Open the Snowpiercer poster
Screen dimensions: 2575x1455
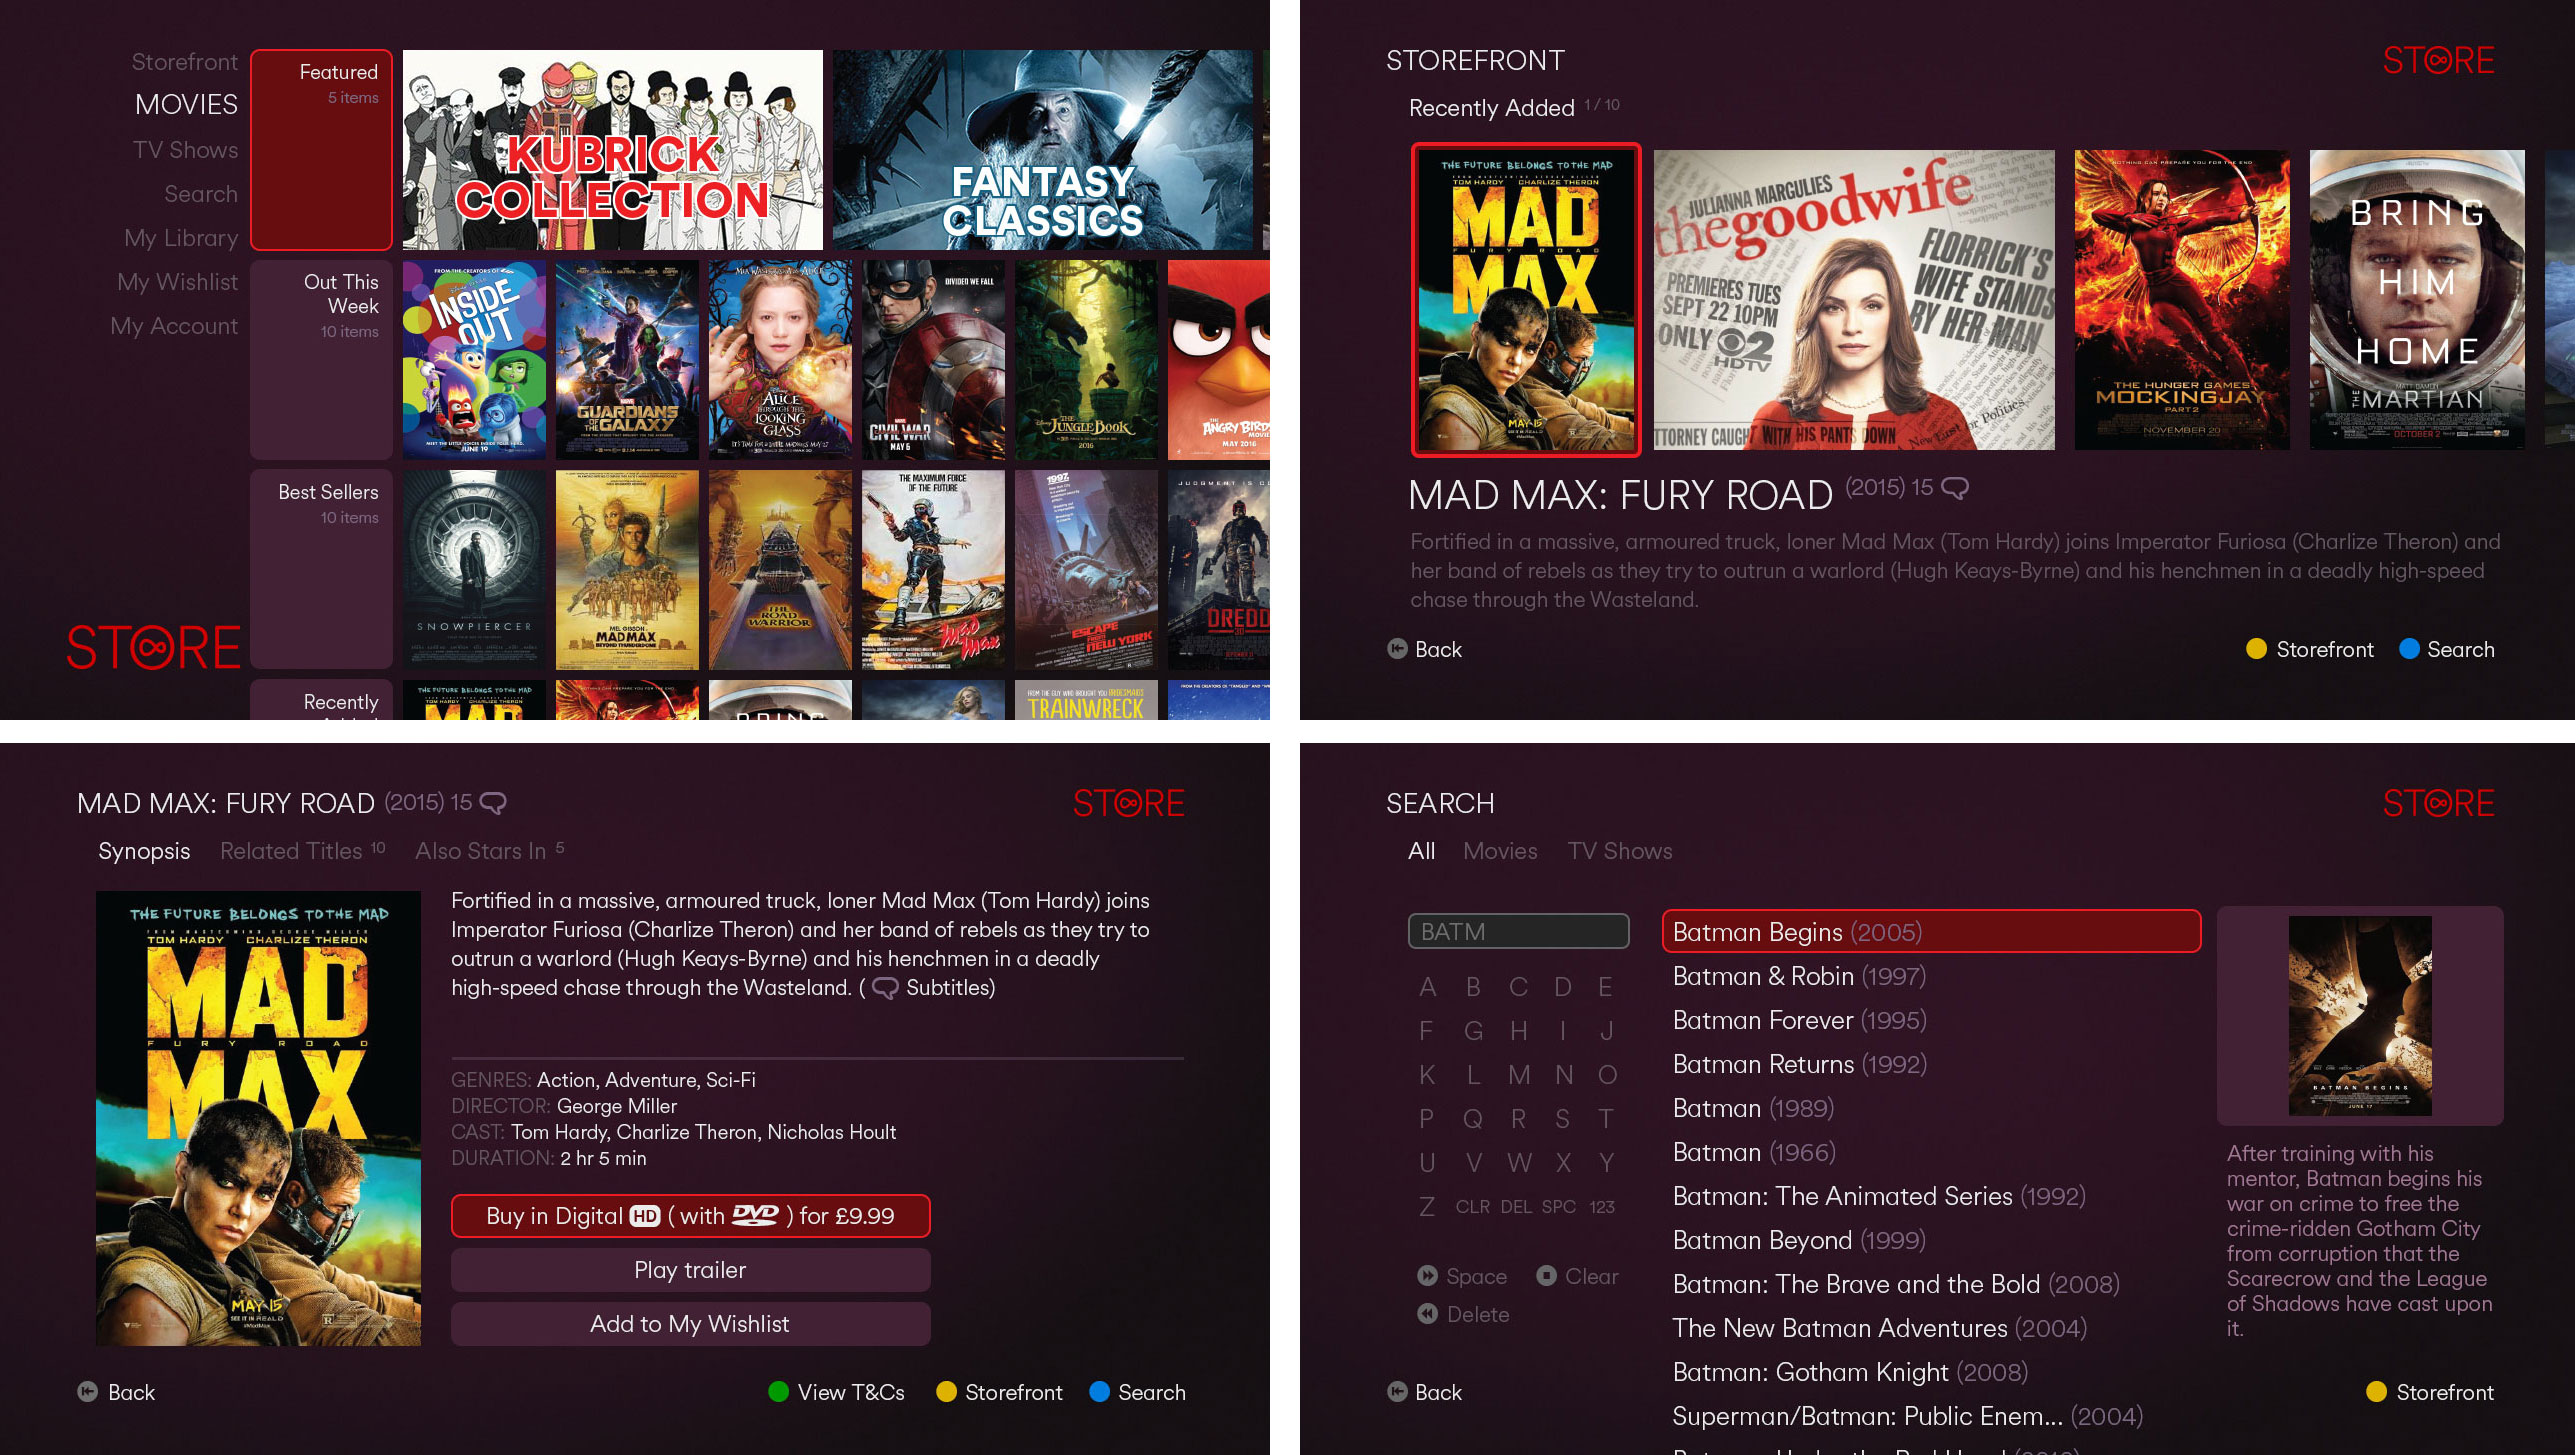pos(474,570)
